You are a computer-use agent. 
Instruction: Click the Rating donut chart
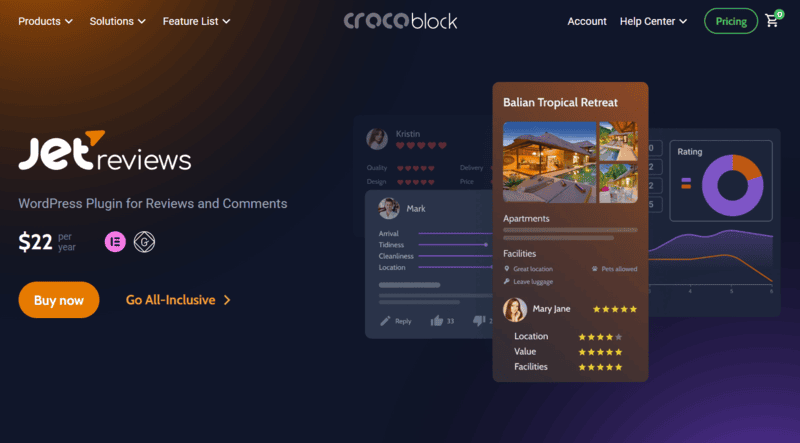click(x=733, y=185)
